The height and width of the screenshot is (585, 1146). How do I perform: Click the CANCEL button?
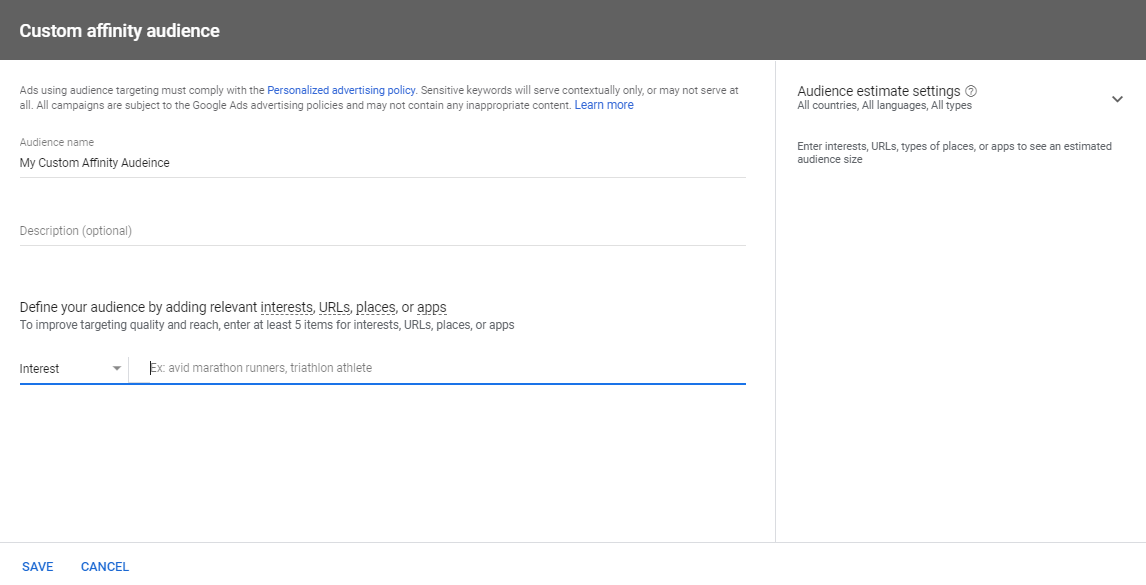[105, 567]
